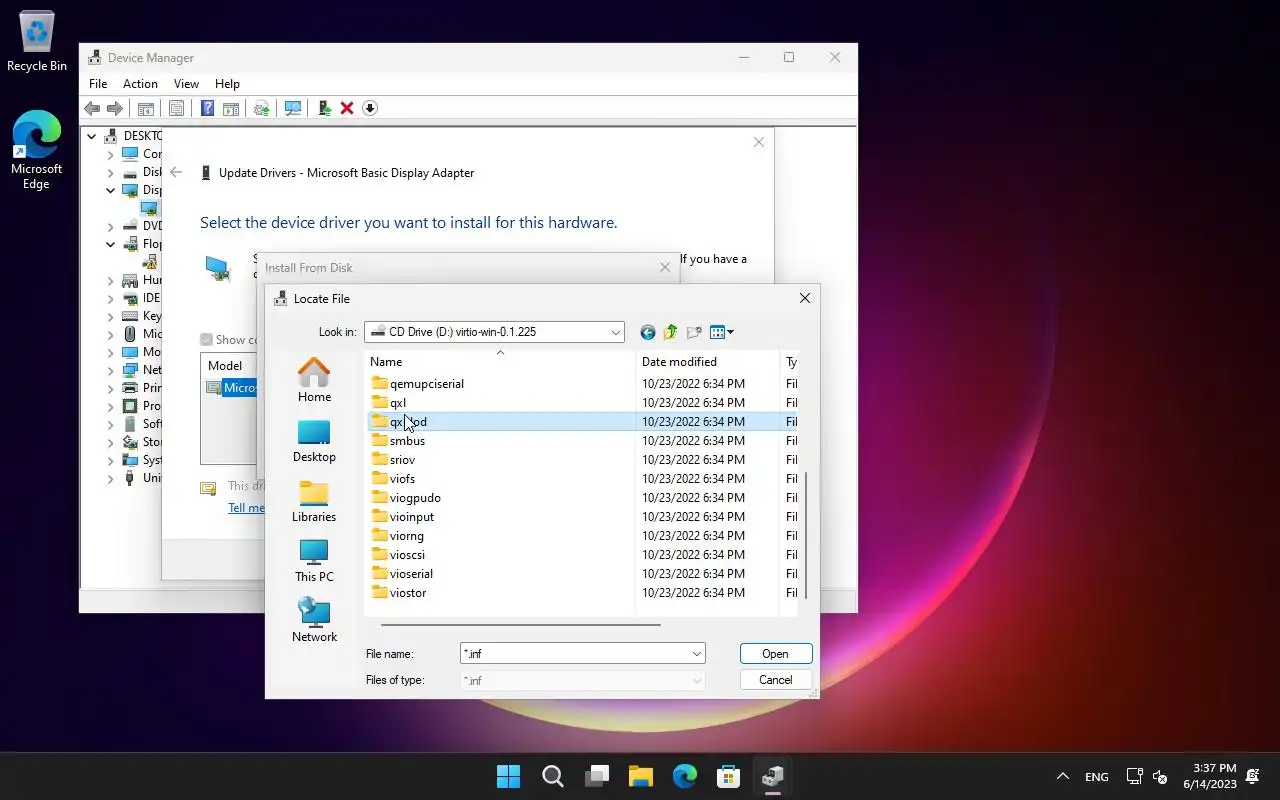Click the back arrow in Update Drivers wizard
The image size is (1280, 800).
(x=176, y=172)
